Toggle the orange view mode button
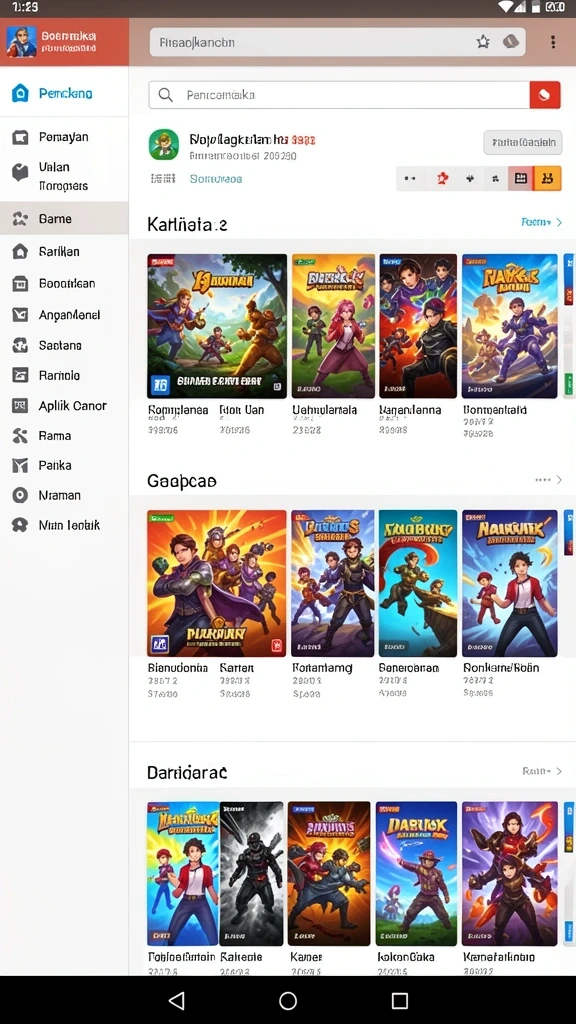Screen dimensions: 576x1024 click(x=547, y=178)
